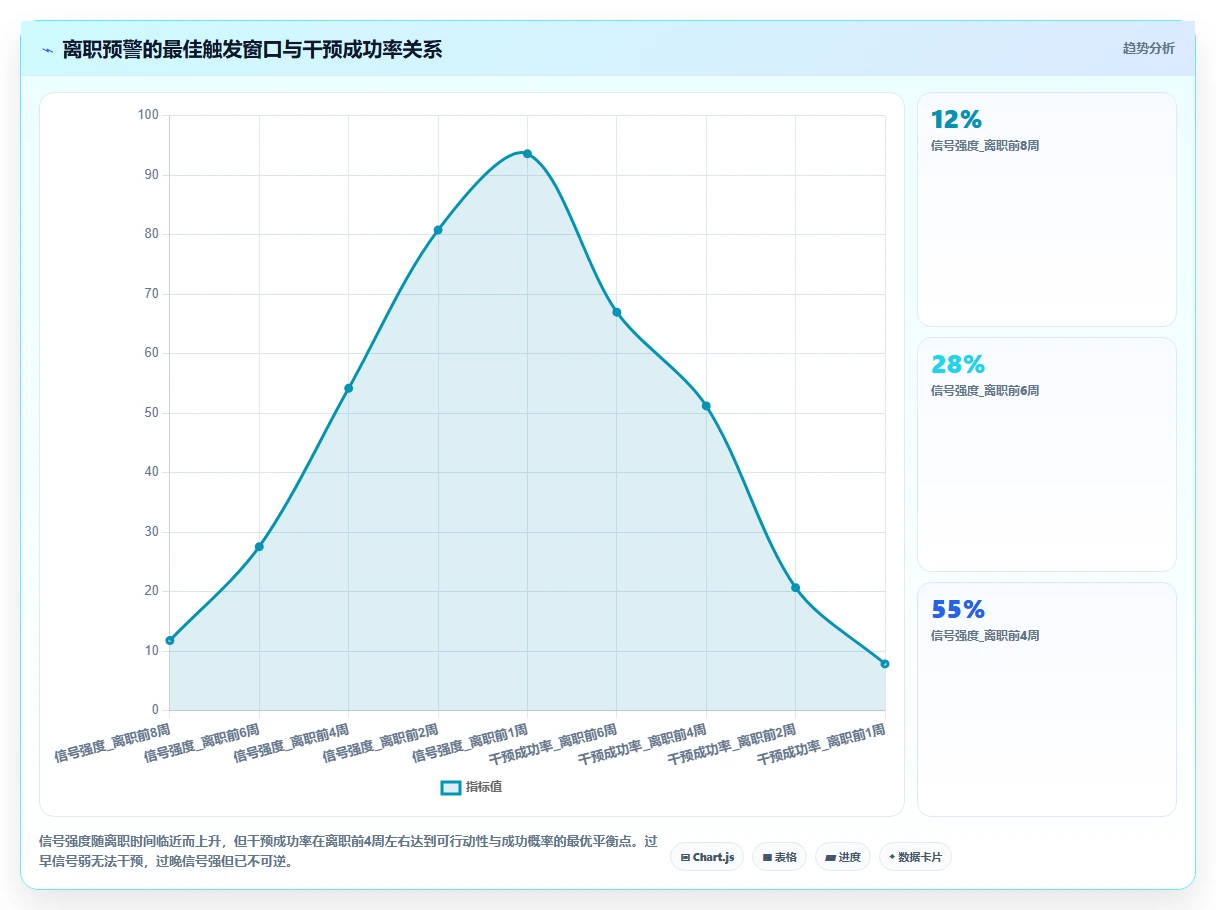This screenshot has width=1216, height=910.
Task: Click the title 离职预警的最佳触发窗口与干预成功率关系
Action: click(x=252, y=50)
